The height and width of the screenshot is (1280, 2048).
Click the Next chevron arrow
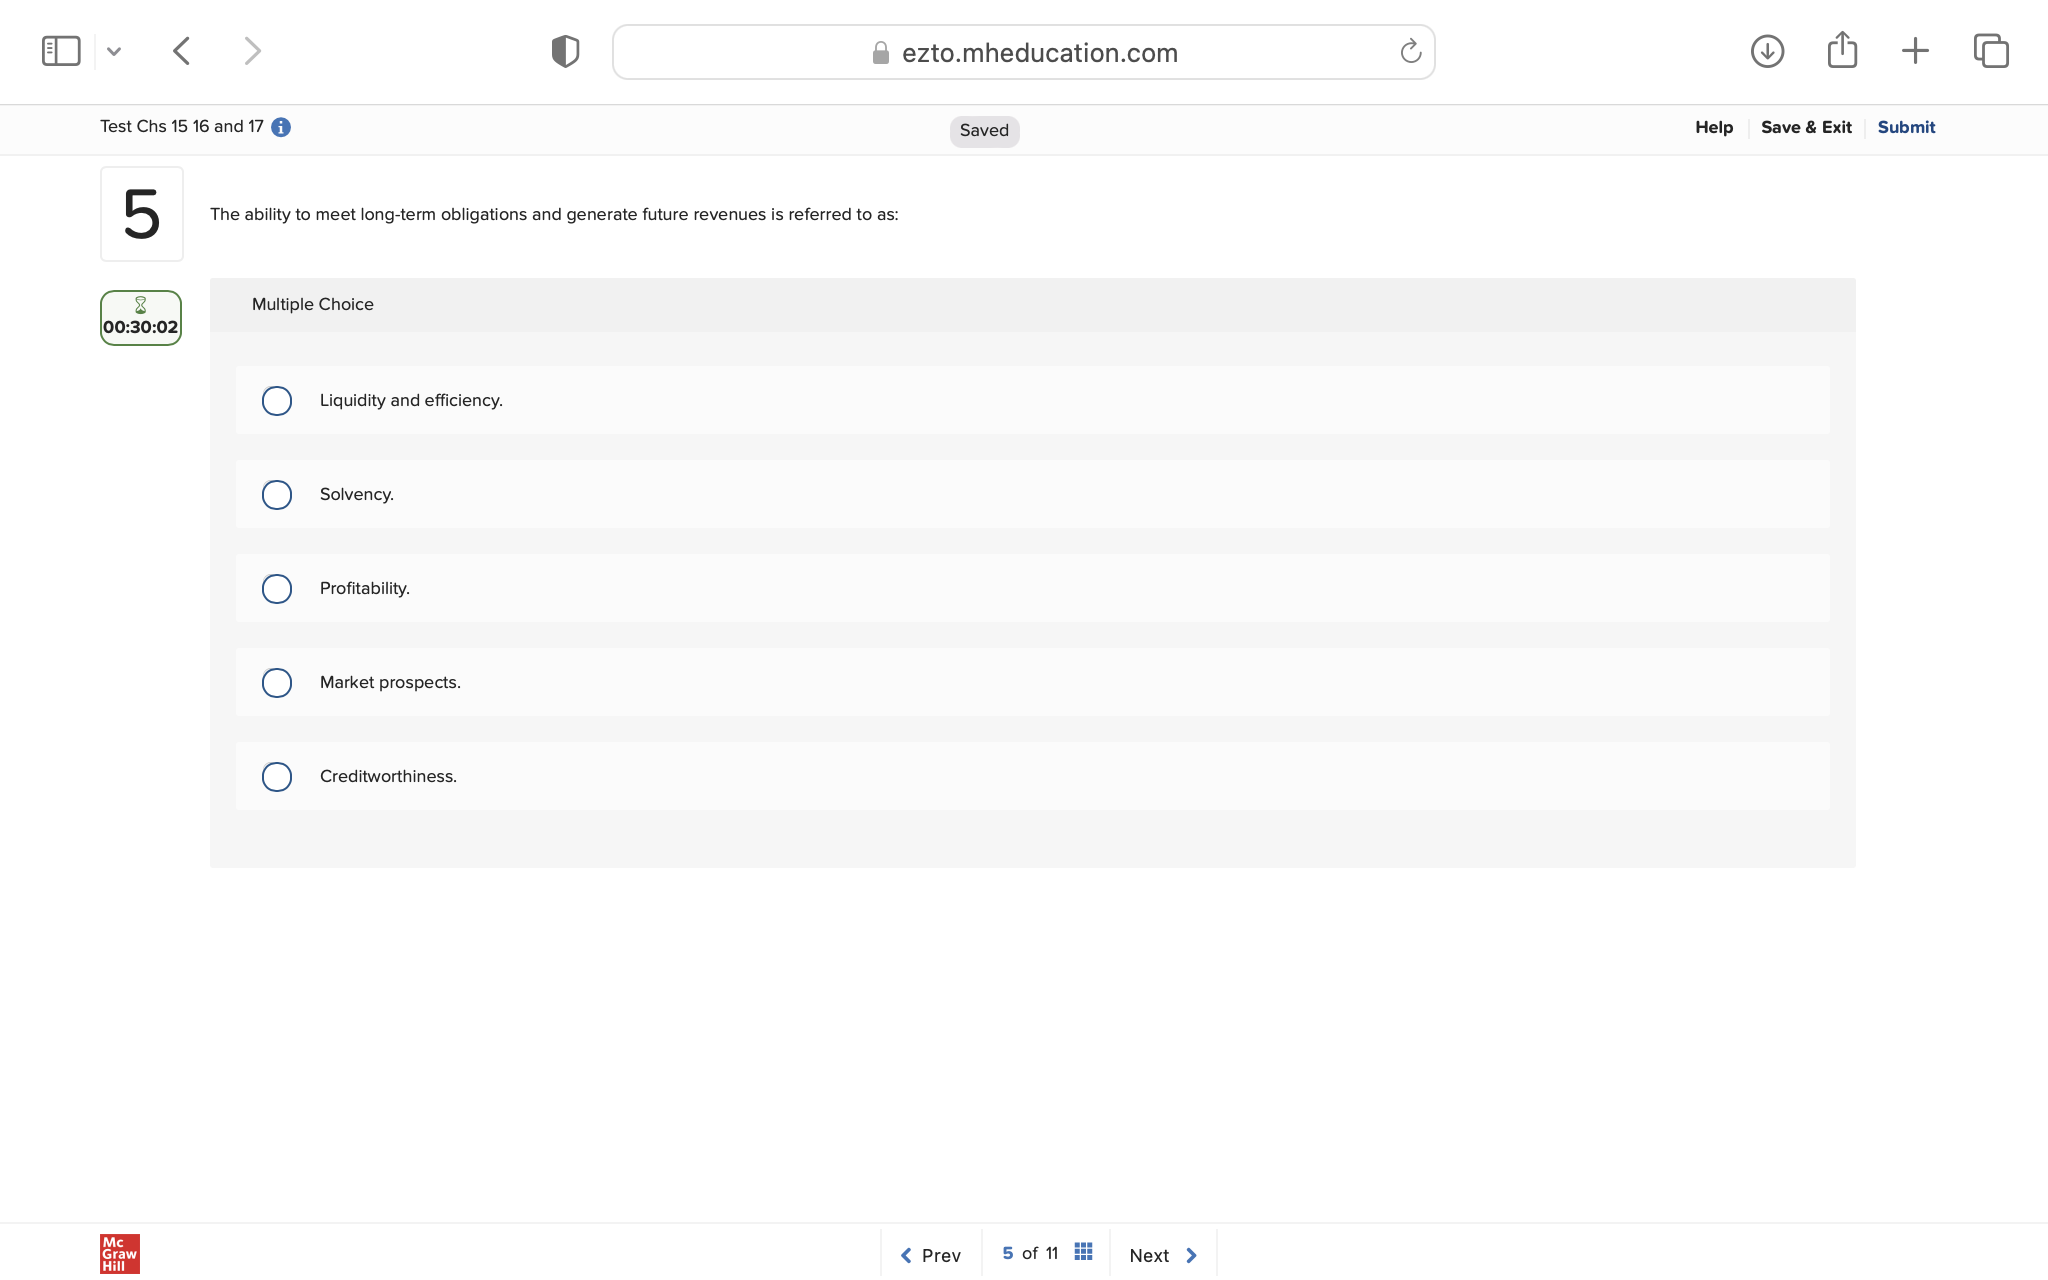point(1191,1255)
